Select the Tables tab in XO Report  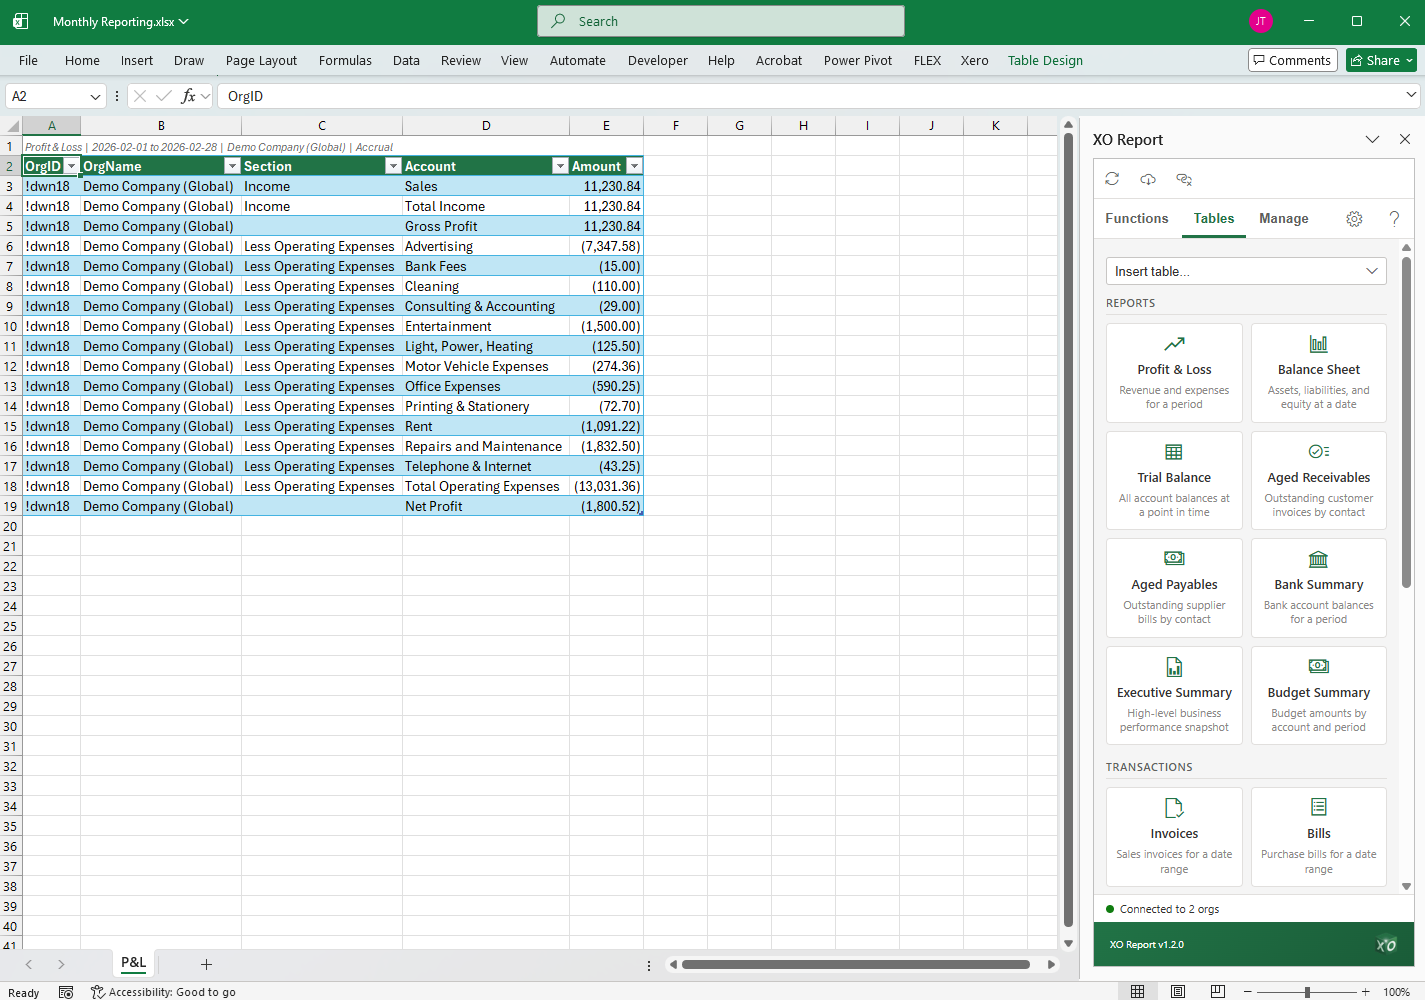coord(1213,218)
